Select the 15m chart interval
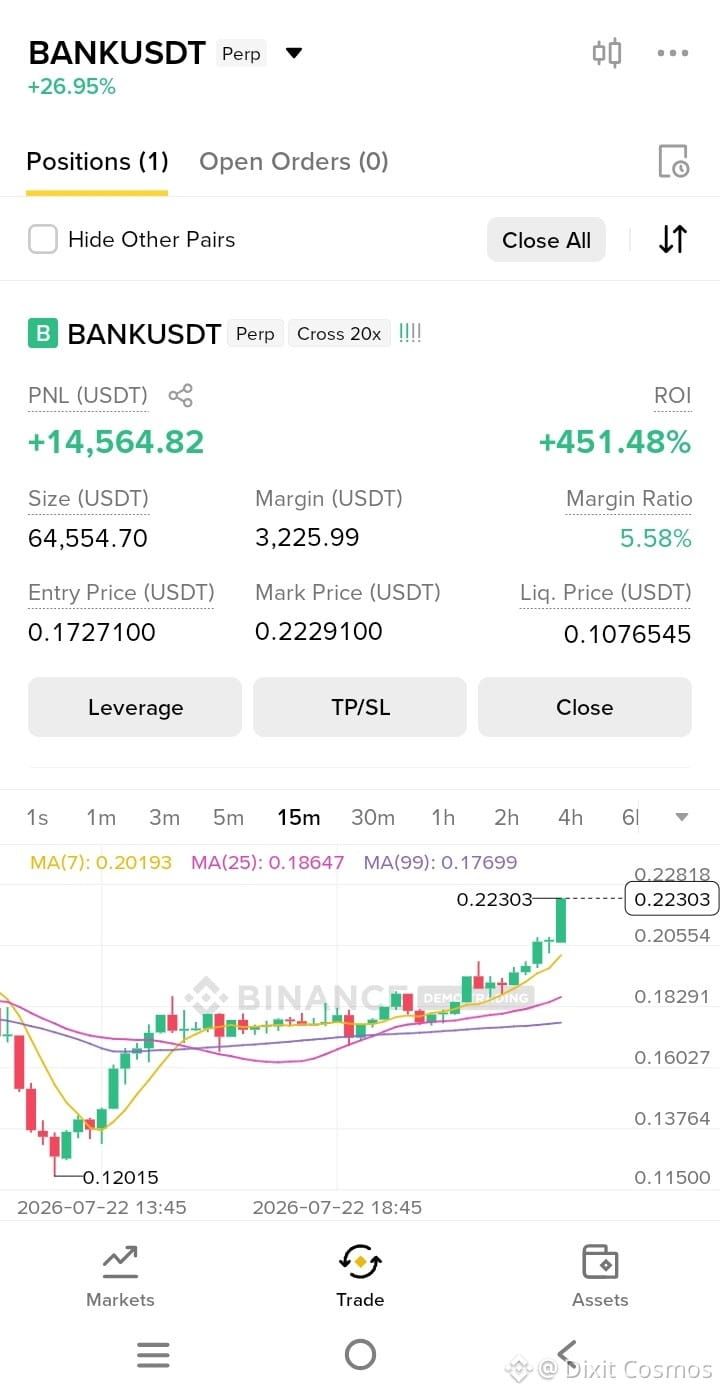This screenshot has width=720, height=1394. pos(299,818)
